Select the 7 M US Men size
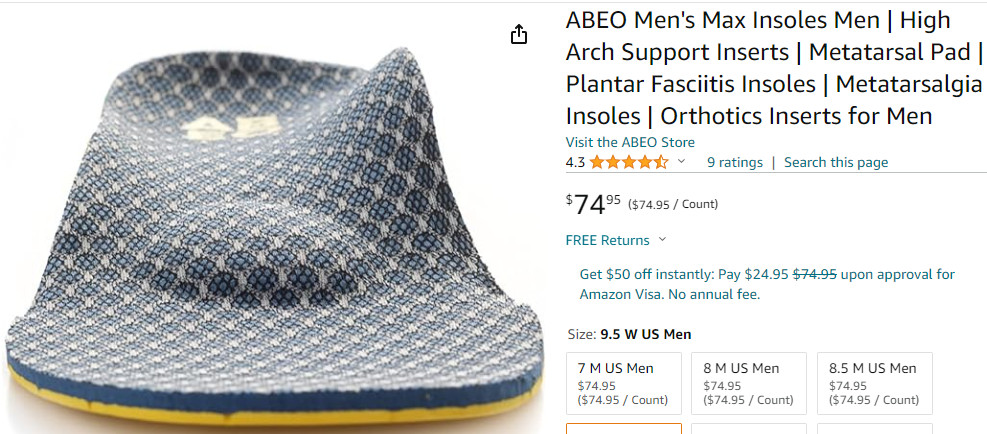This screenshot has width=987, height=434. tap(623, 383)
